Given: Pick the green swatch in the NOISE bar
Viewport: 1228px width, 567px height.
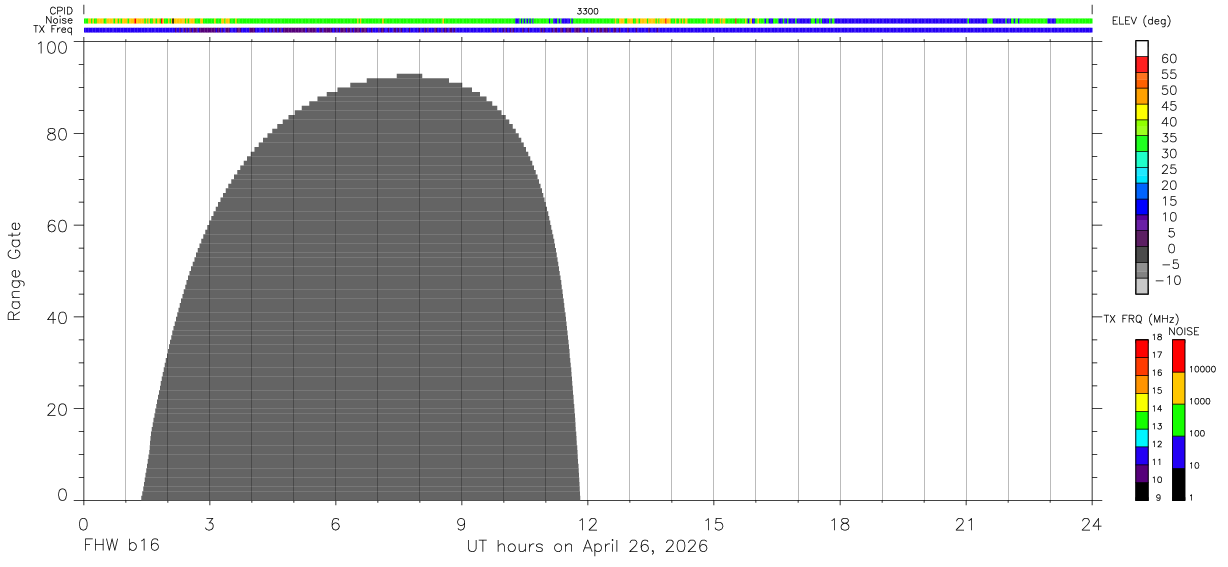Looking at the screenshot, I should (1178, 420).
